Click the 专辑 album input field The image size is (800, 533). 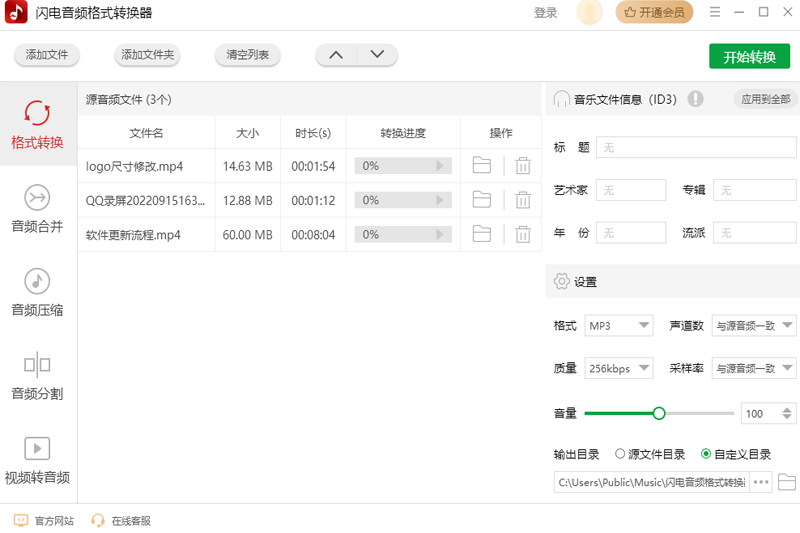[x=755, y=190]
